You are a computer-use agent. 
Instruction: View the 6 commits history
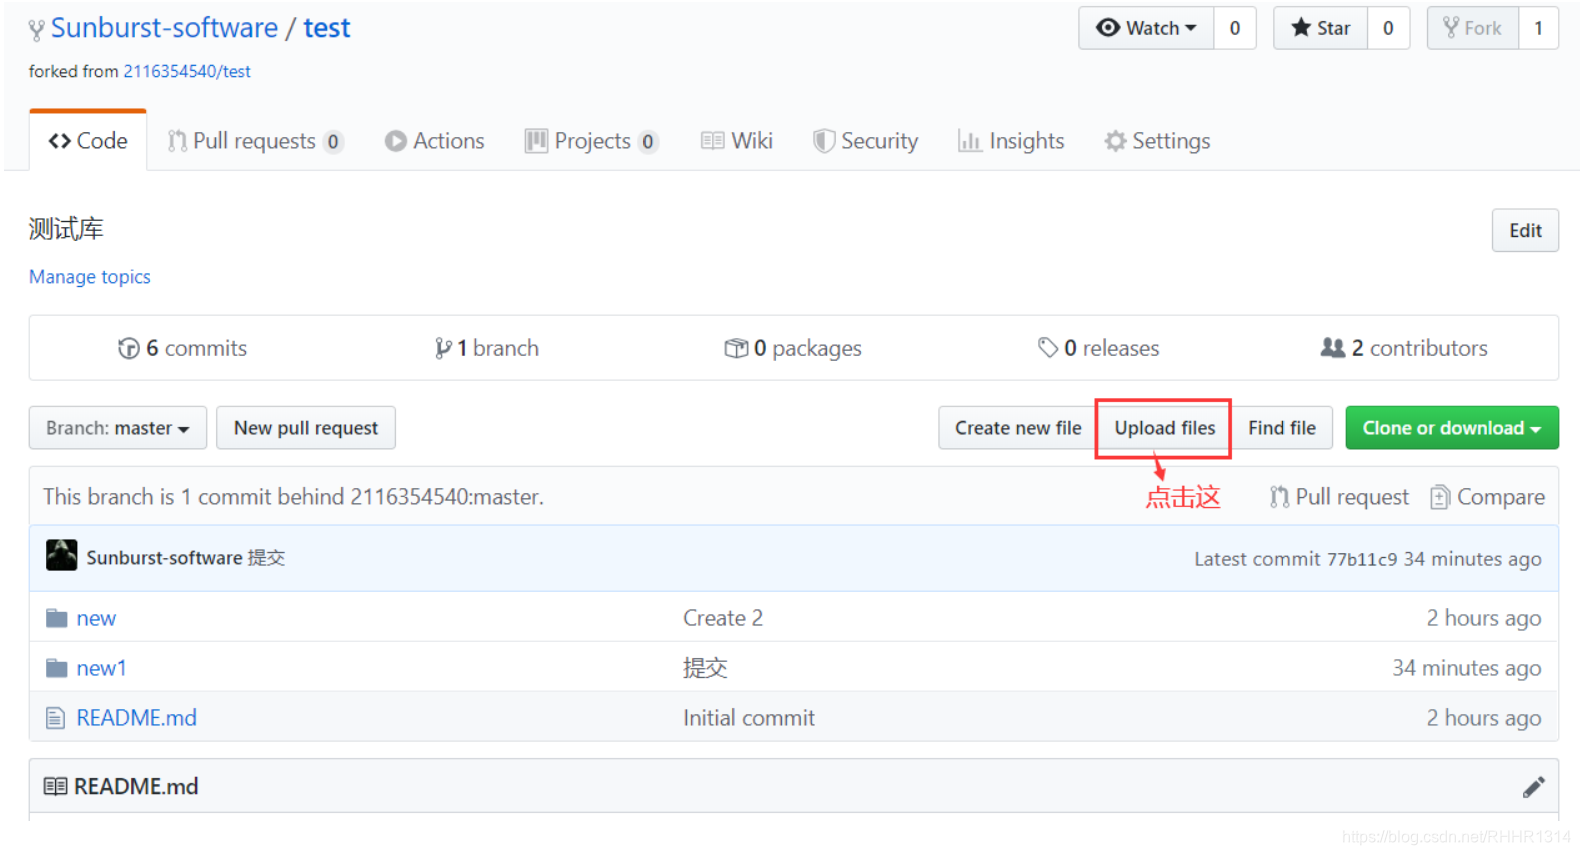tap(182, 348)
